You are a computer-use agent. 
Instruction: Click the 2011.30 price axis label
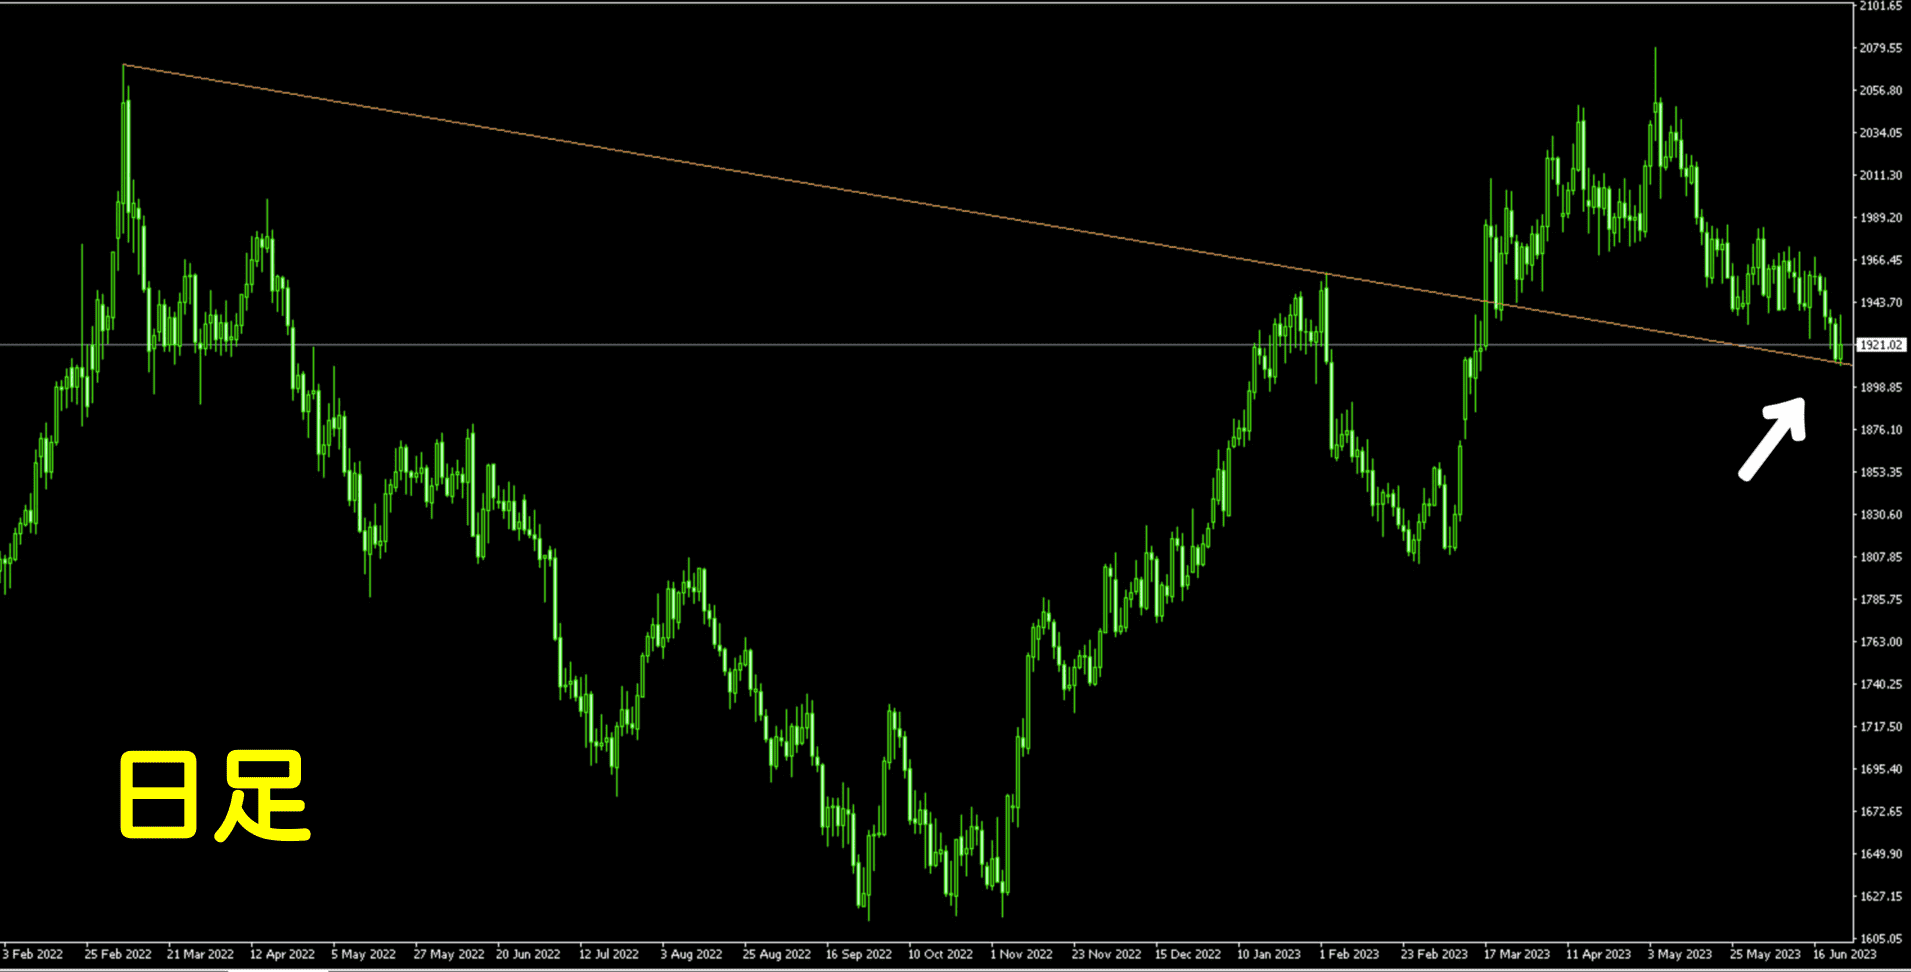1881,175
